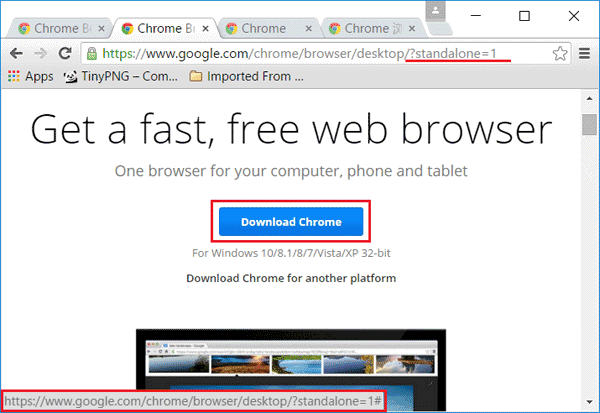Close the active second tab
The height and width of the screenshot is (413, 600).
coord(205,29)
